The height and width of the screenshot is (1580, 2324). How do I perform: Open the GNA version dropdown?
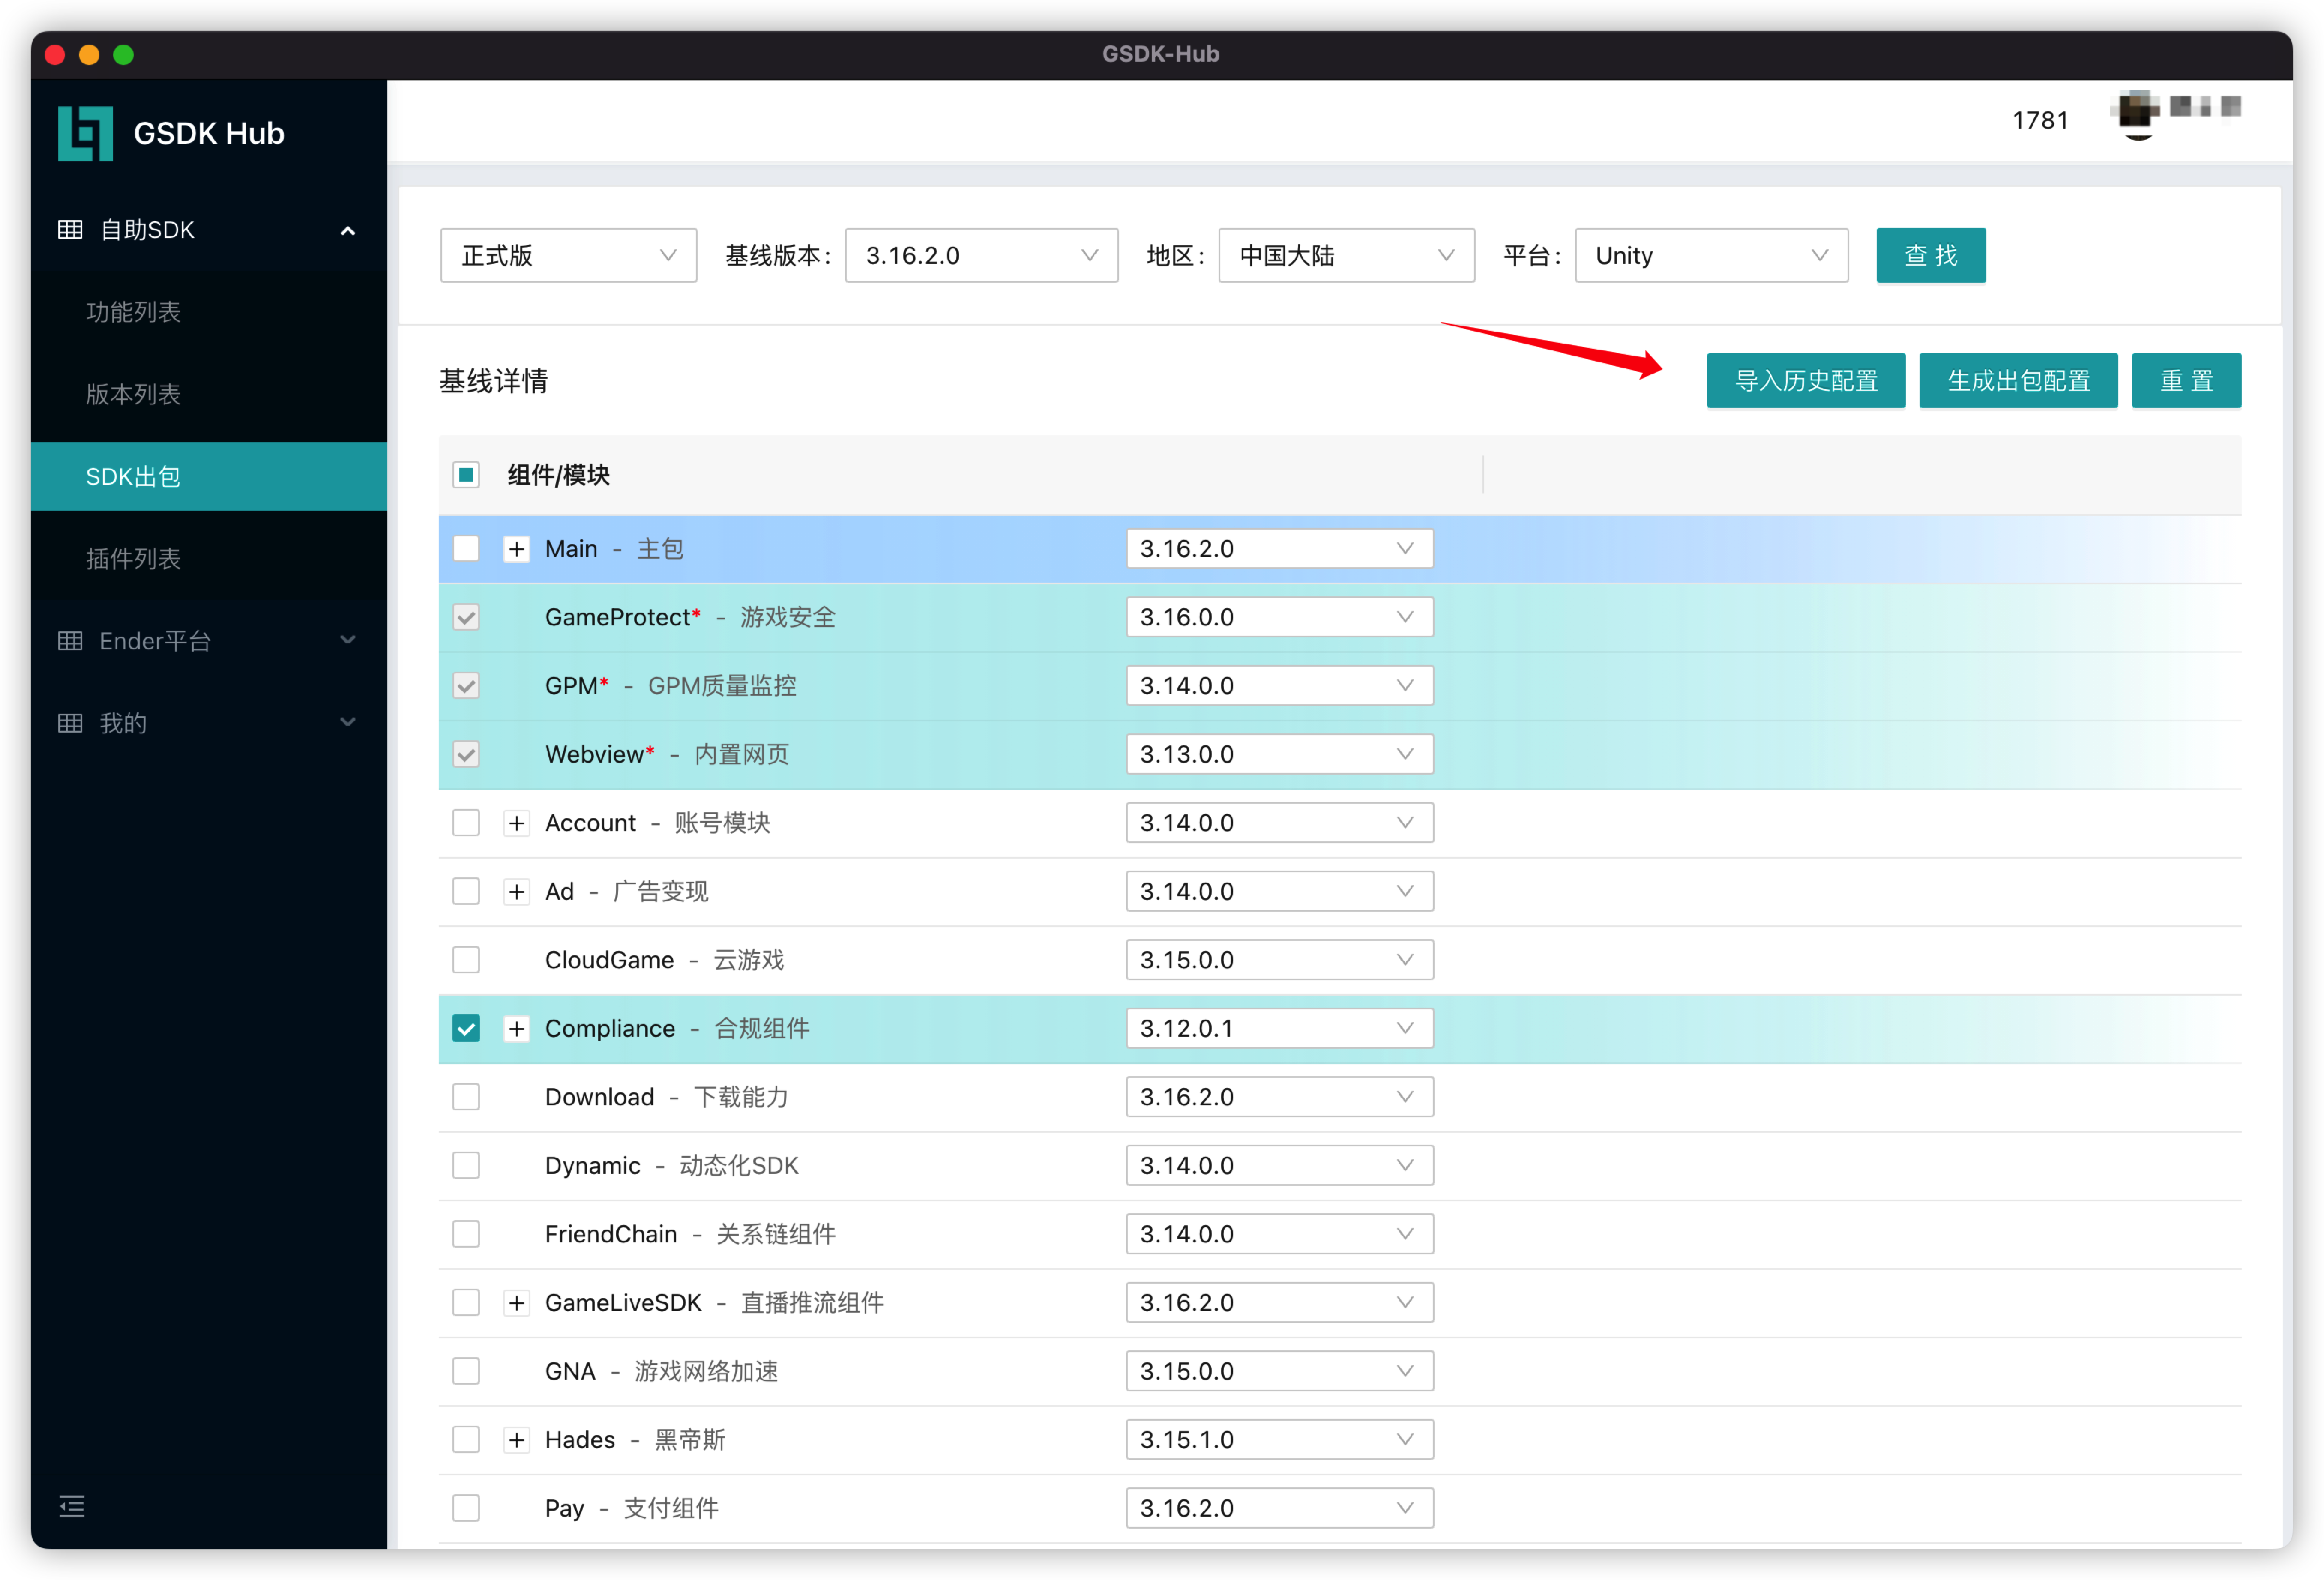pos(1279,1371)
